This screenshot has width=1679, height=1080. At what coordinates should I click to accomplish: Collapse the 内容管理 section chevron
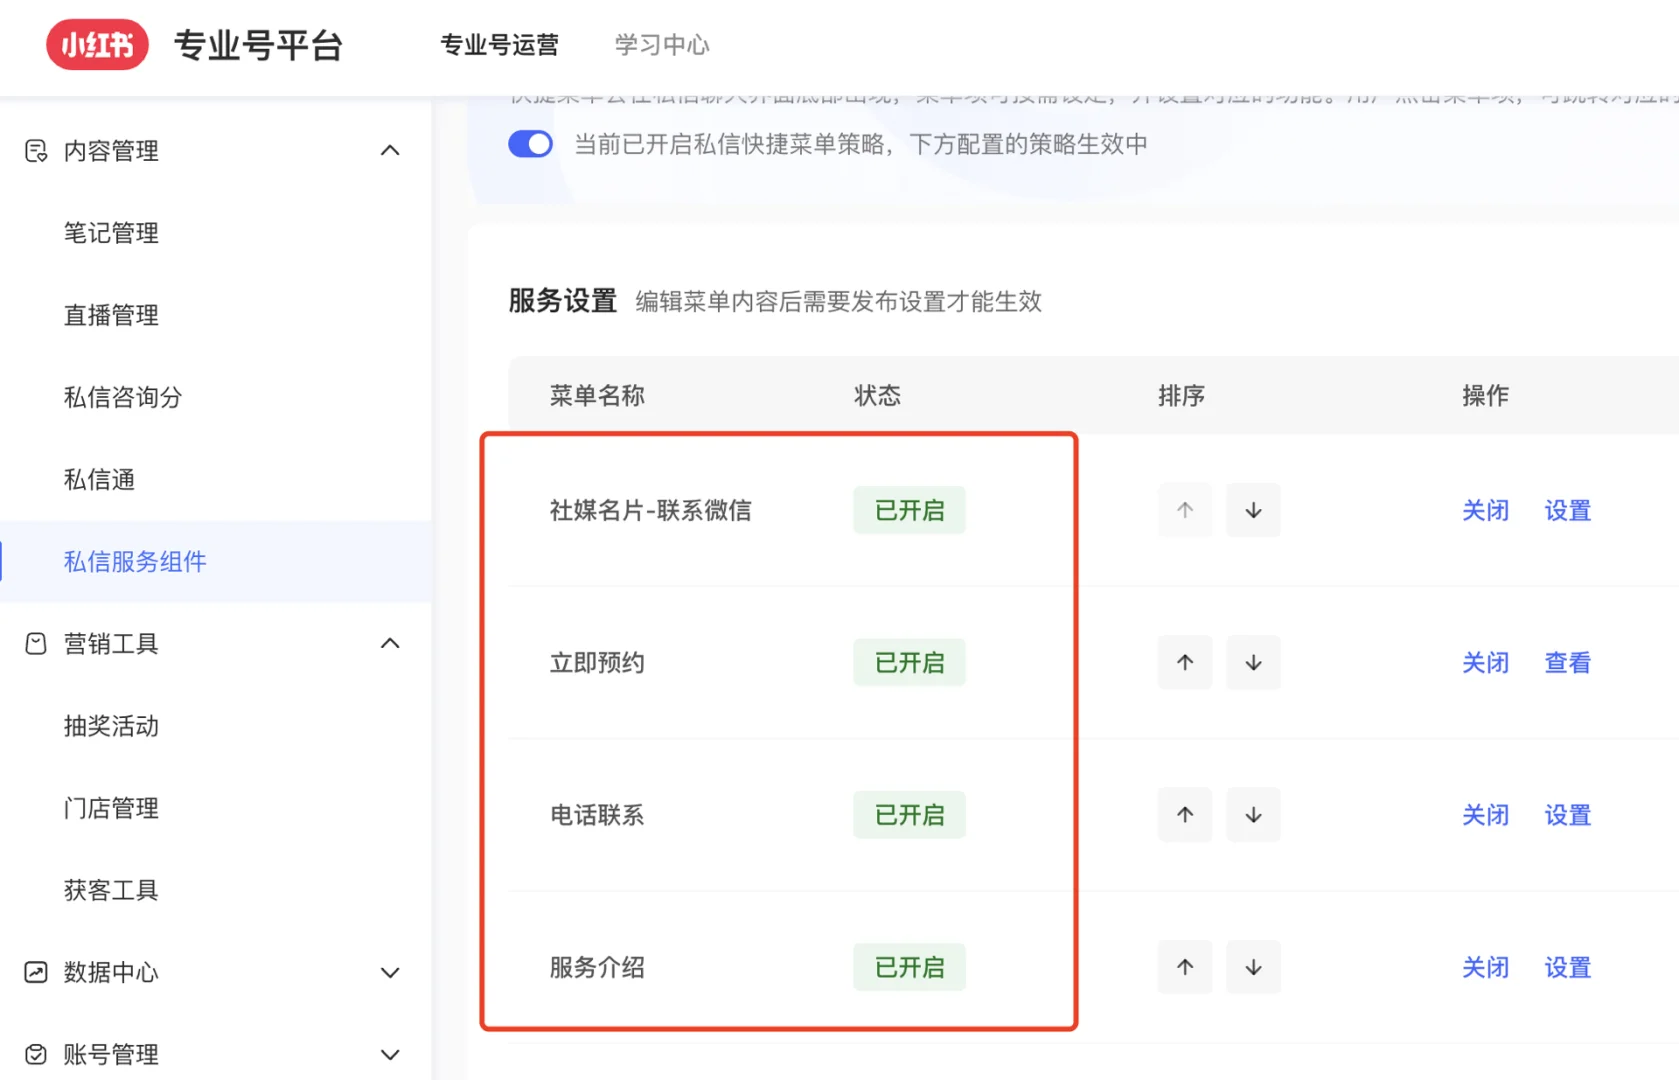point(390,150)
